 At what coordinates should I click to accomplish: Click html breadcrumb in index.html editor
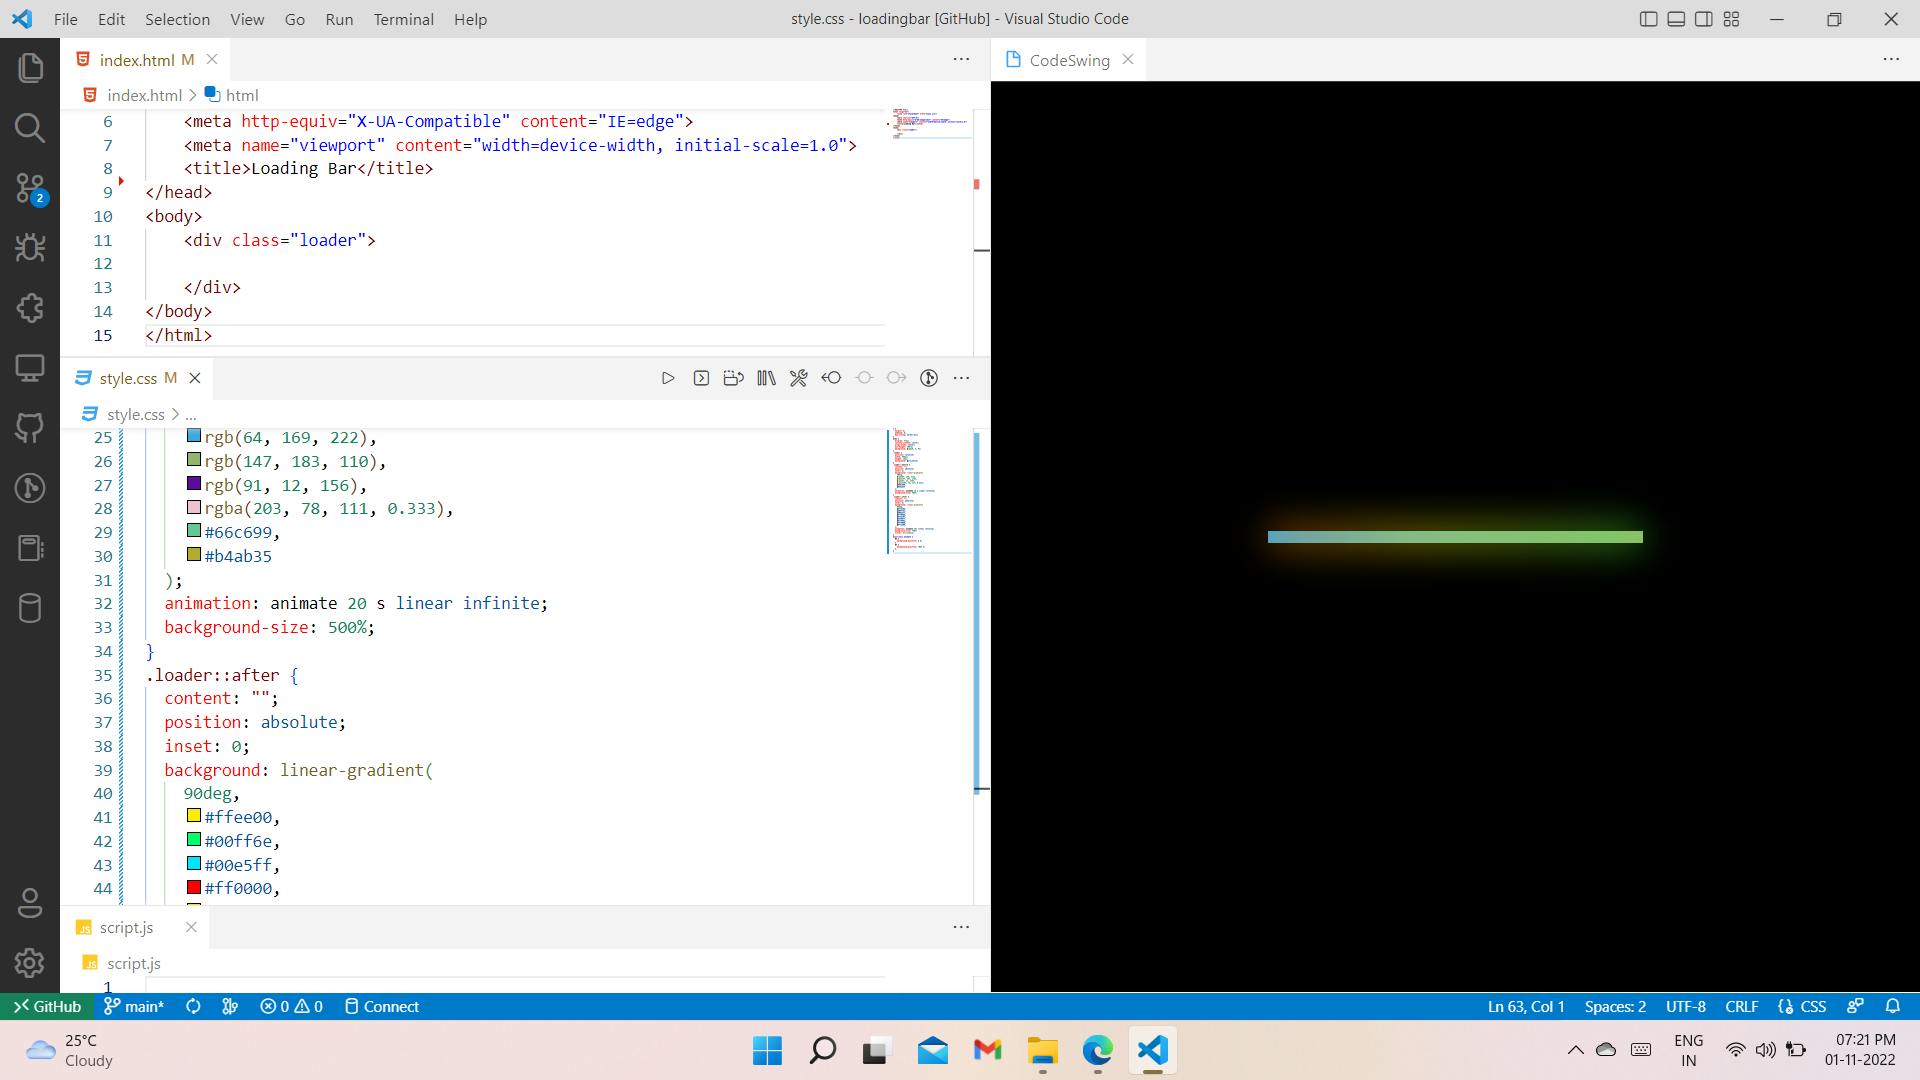231,95
